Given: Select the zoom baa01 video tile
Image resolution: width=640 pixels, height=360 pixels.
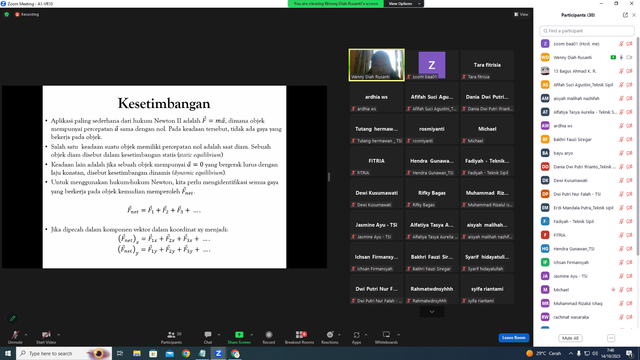Looking at the screenshot, I should click(x=432, y=65).
